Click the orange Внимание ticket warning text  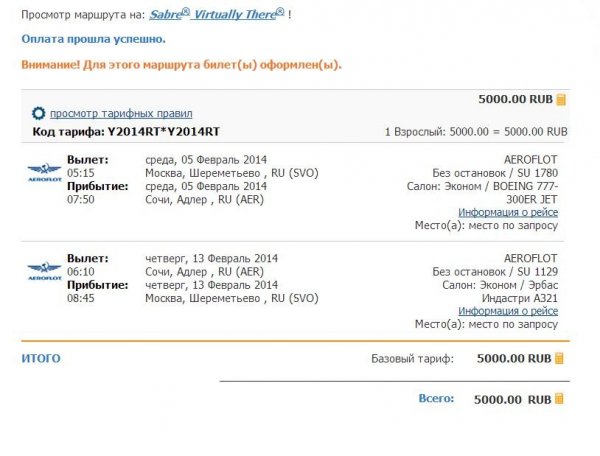pos(181,64)
